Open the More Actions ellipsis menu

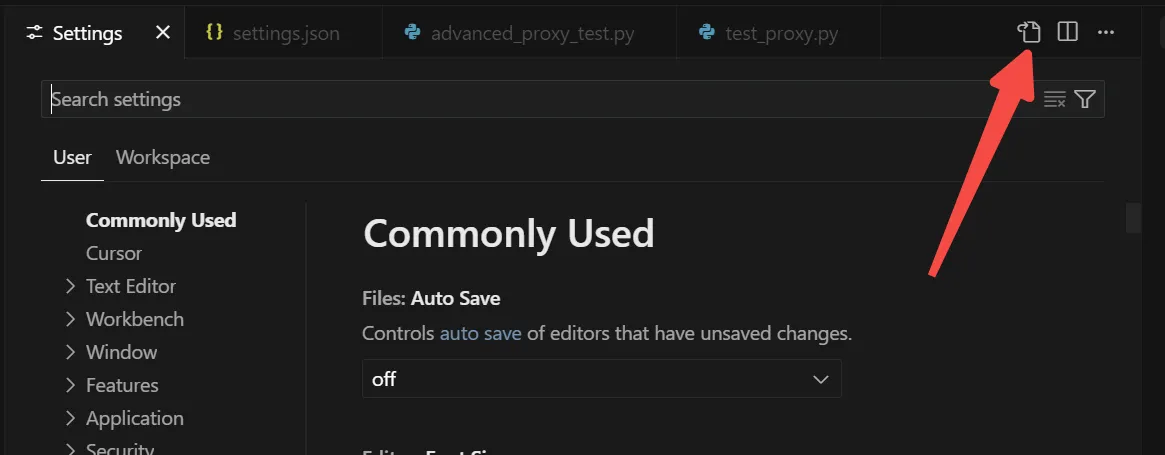tap(1106, 33)
